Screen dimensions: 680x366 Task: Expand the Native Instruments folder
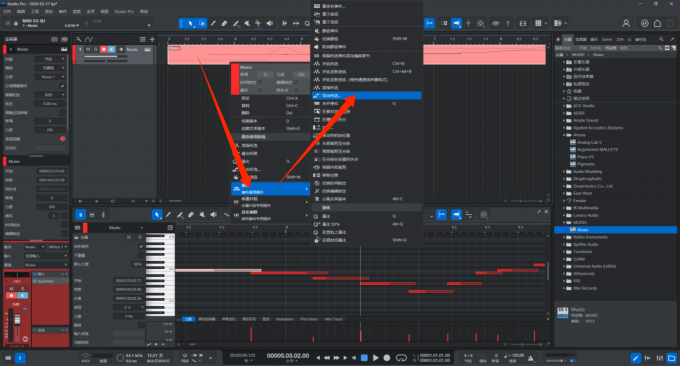click(x=564, y=237)
